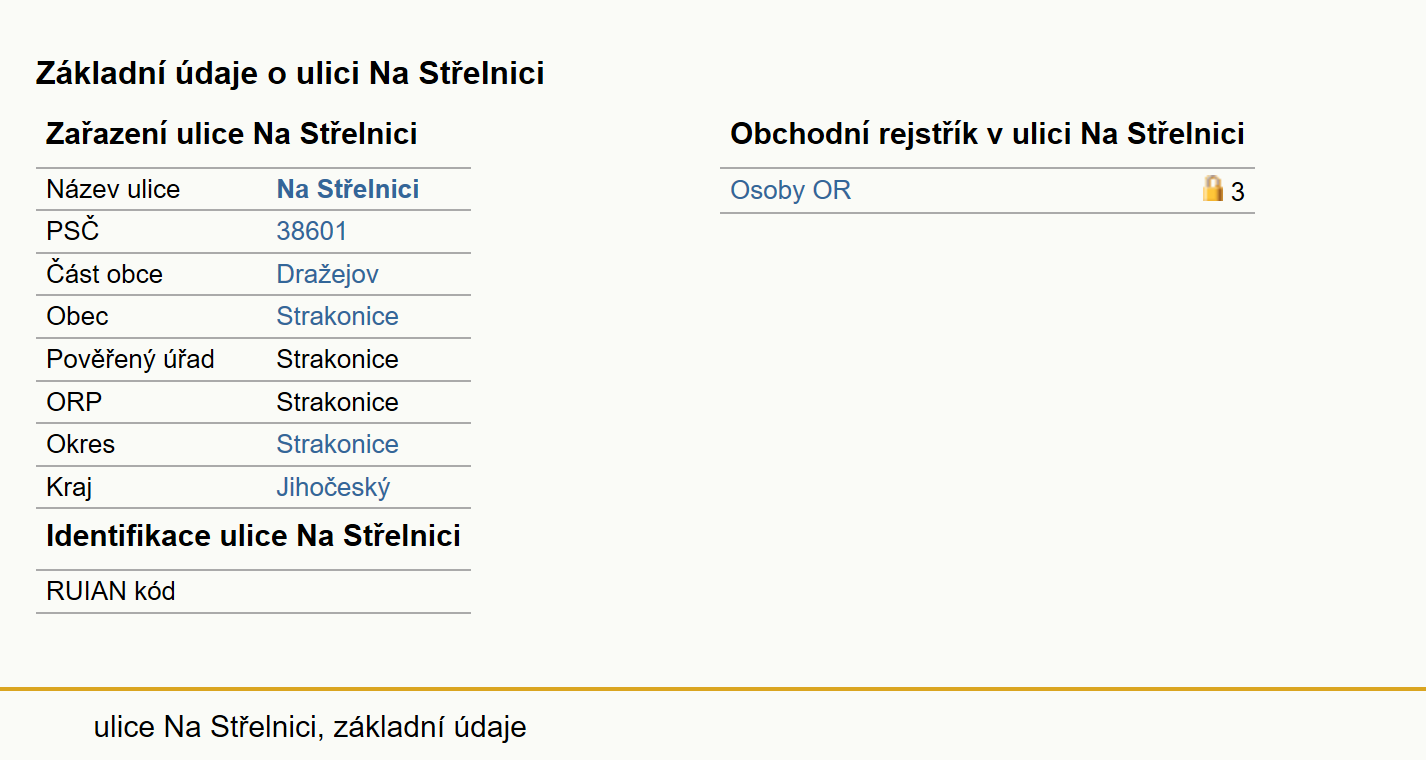Image resolution: width=1426 pixels, height=760 pixels.
Task: Select the Zařazení ulice Na Střelnici heading
Action: (x=232, y=134)
